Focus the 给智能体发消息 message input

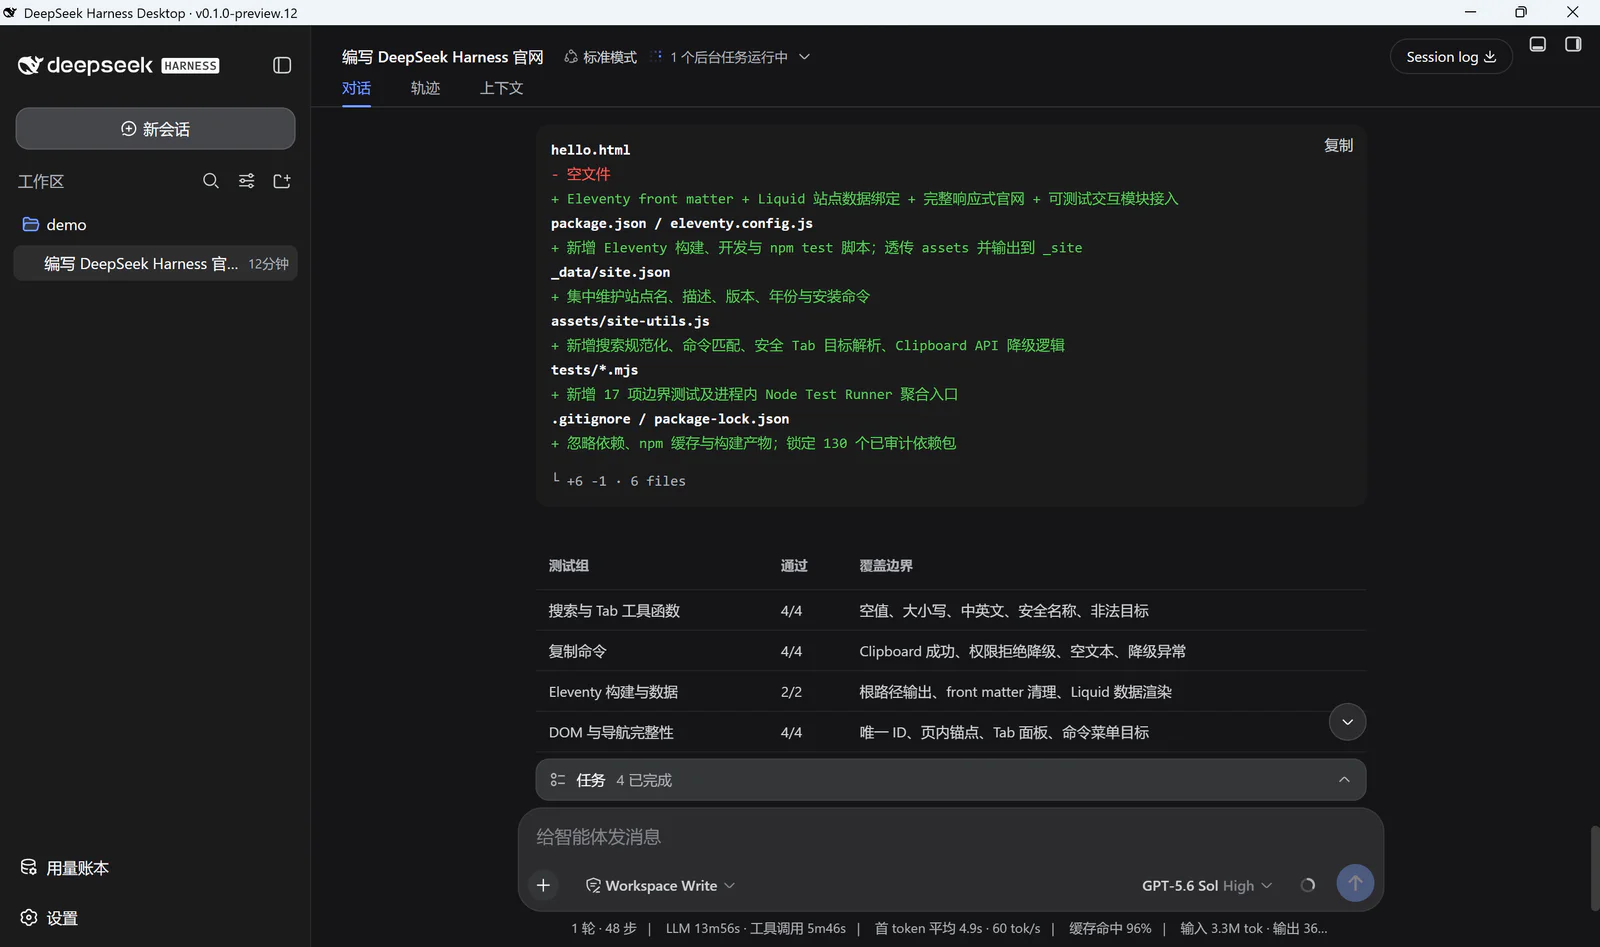950,837
